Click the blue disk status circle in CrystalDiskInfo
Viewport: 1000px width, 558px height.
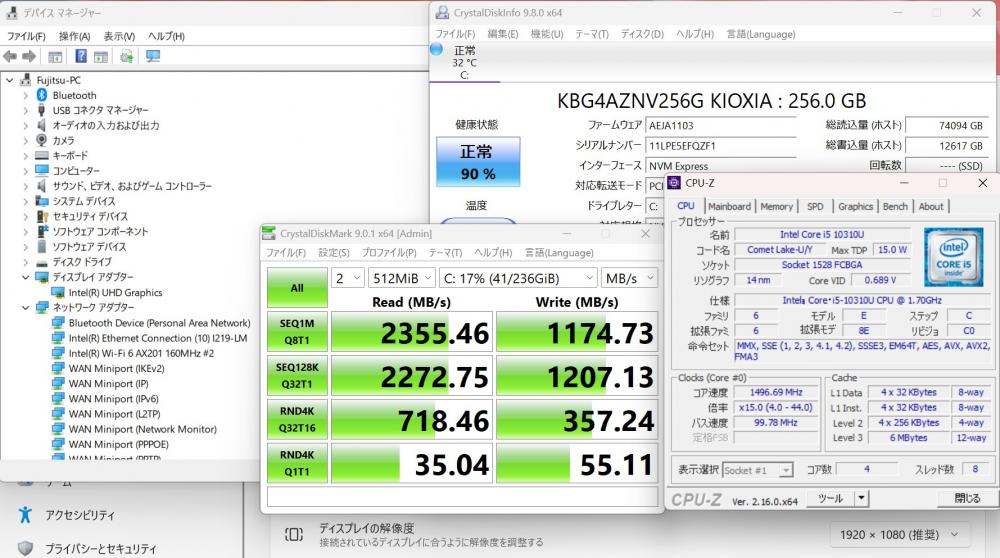437,49
